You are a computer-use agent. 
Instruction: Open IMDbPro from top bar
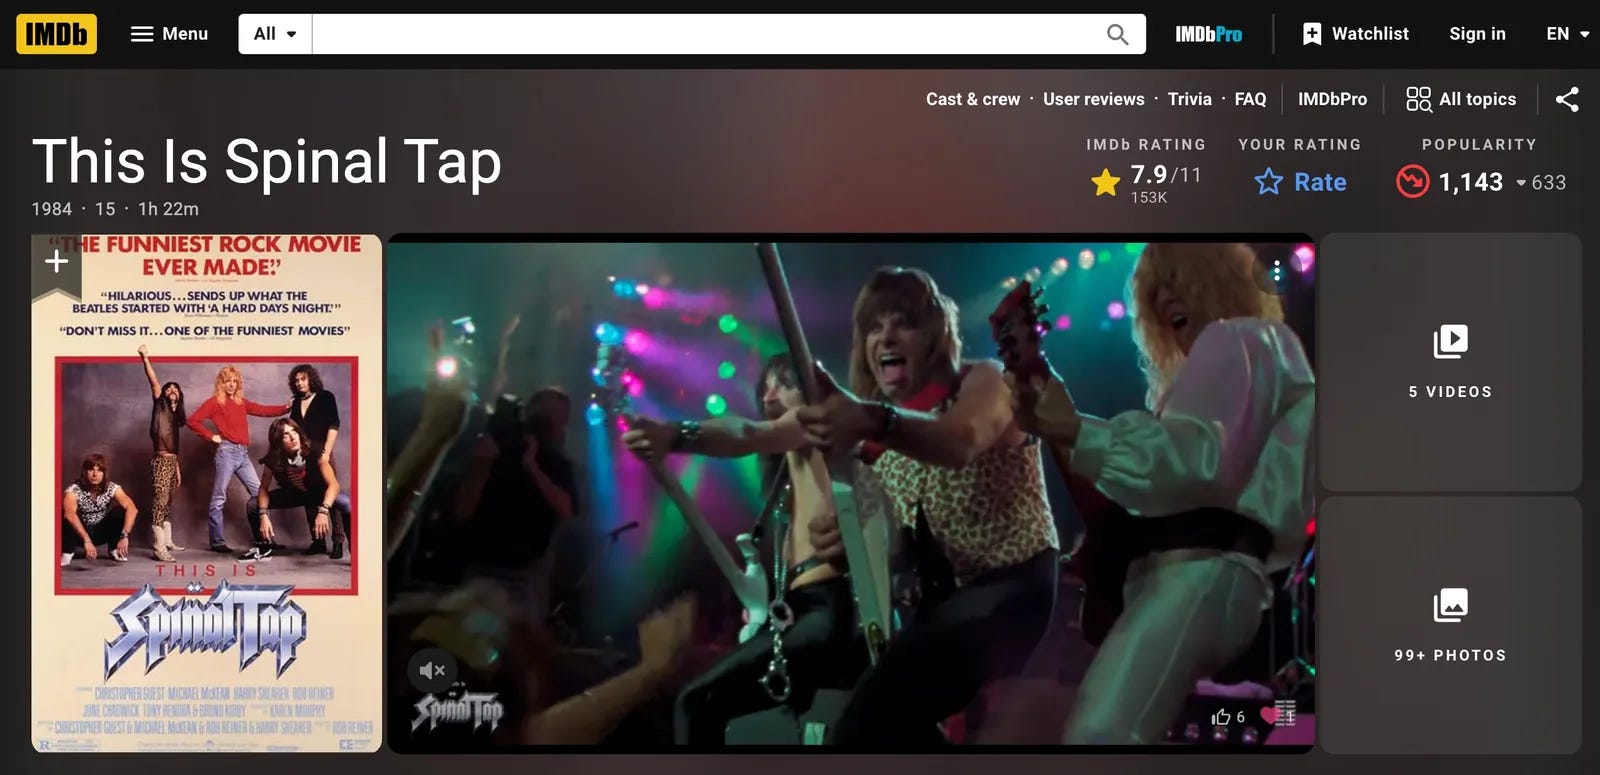[x=1208, y=34]
